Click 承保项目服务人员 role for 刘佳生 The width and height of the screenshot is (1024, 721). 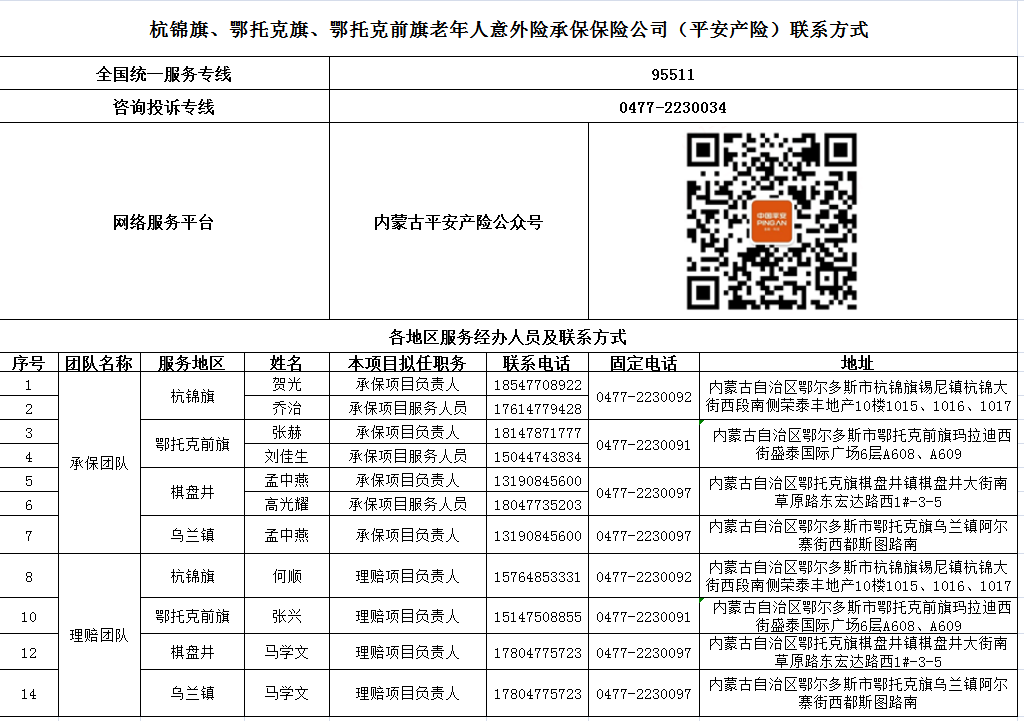[x=408, y=456]
